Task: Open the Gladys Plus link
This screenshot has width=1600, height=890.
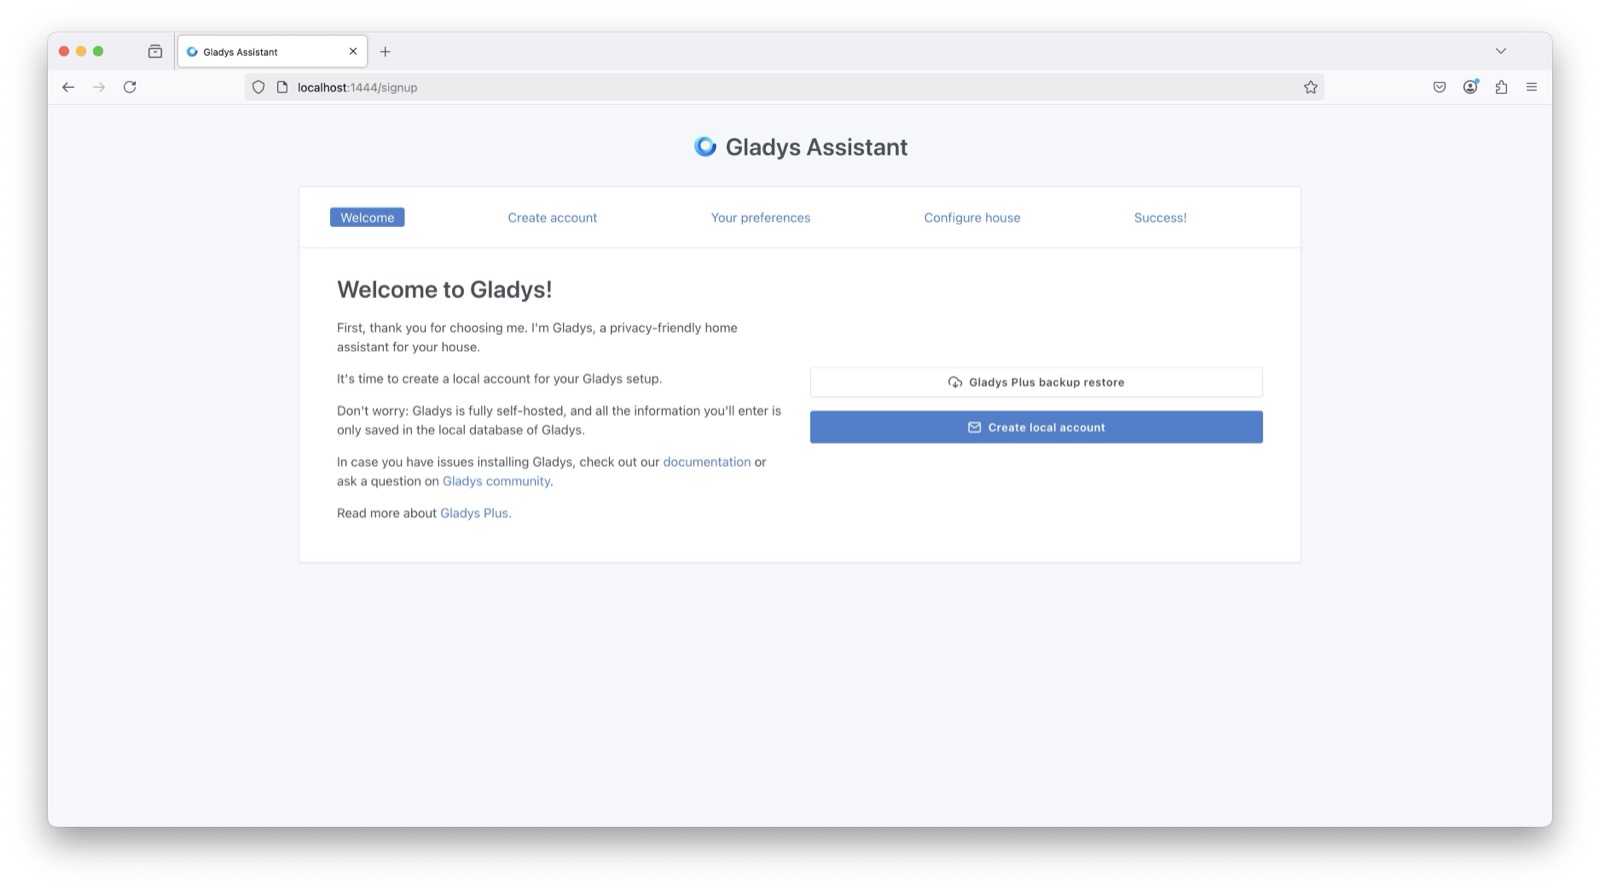Action: 474,513
